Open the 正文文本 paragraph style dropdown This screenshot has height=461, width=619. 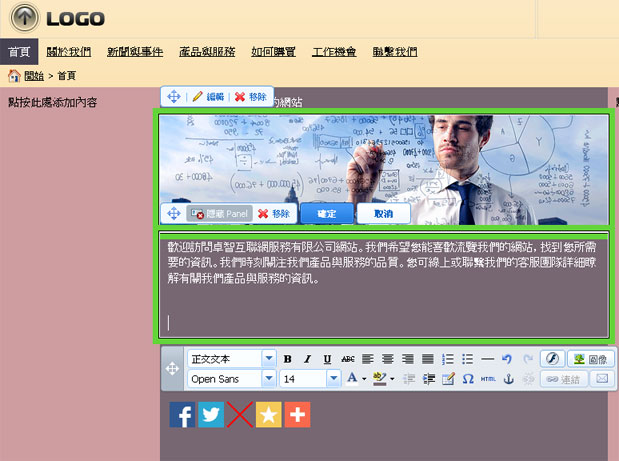(x=268, y=358)
